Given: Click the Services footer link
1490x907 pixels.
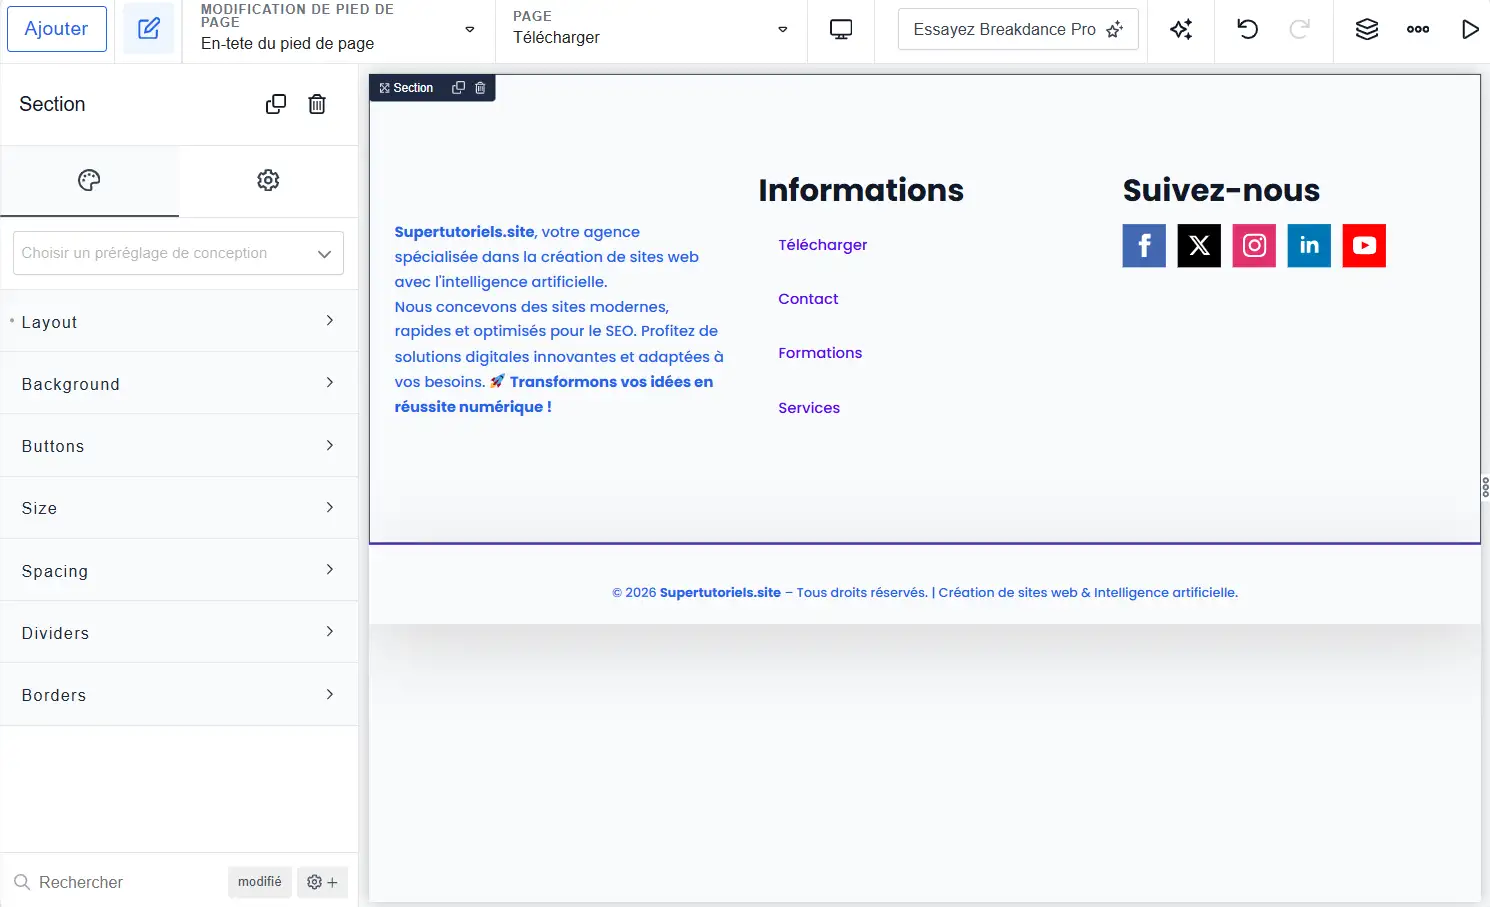Looking at the screenshot, I should tap(809, 408).
